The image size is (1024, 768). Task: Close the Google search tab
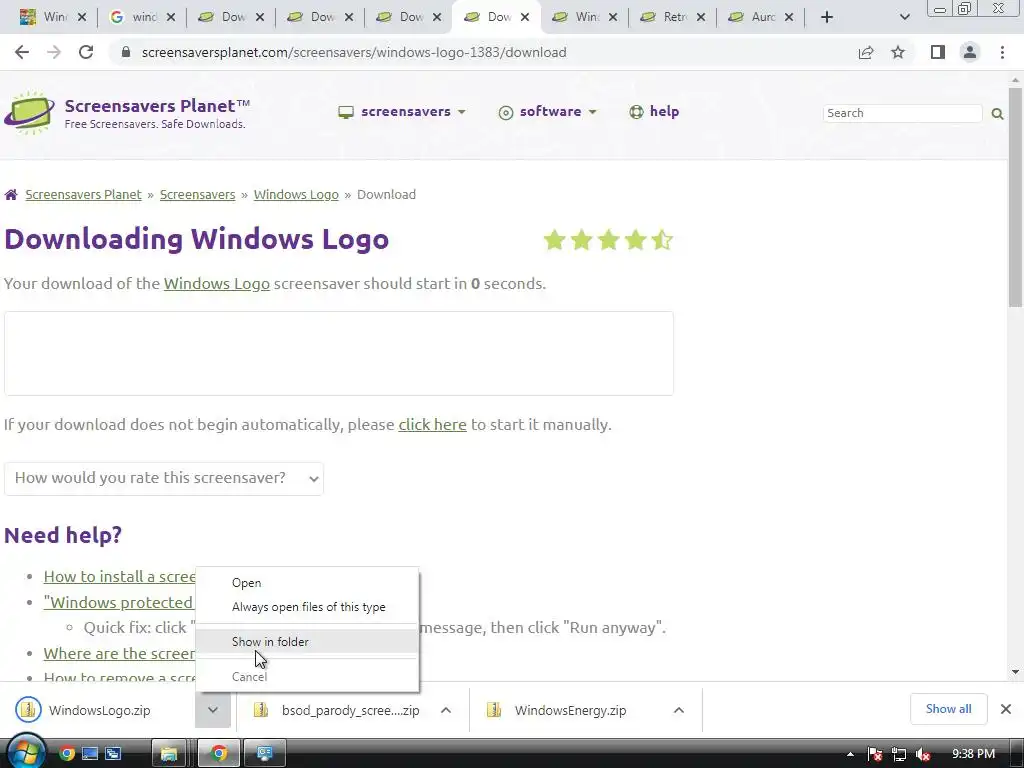coord(171,18)
